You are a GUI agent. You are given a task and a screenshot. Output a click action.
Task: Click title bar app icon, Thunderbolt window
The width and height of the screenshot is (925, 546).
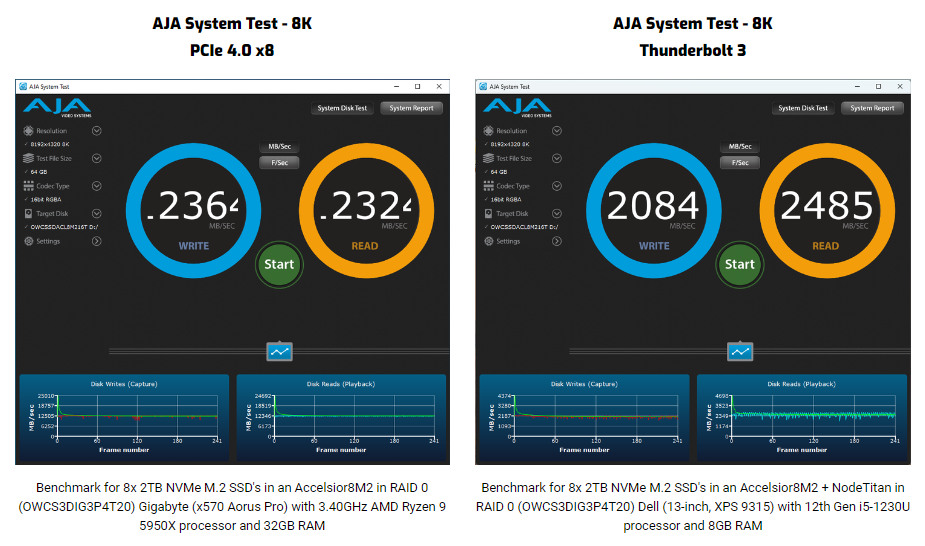coord(483,87)
